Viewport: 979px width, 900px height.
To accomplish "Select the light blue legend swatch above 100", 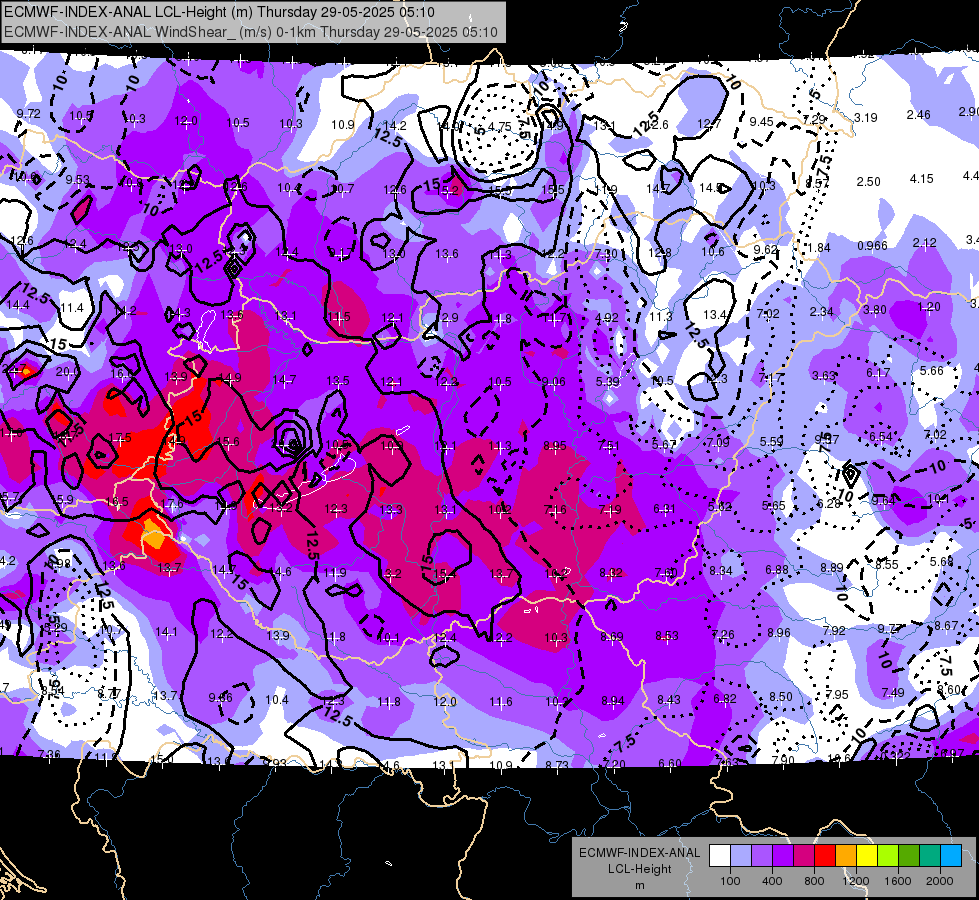I will (x=741, y=856).
